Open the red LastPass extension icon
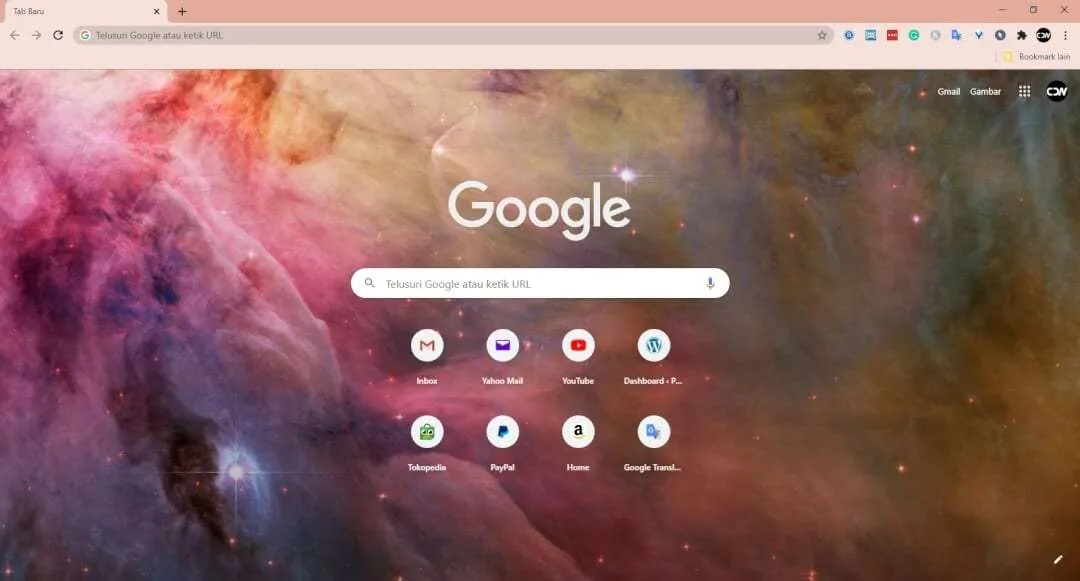Image resolution: width=1080 pixels, height=581 pixels. coord(893,35)
